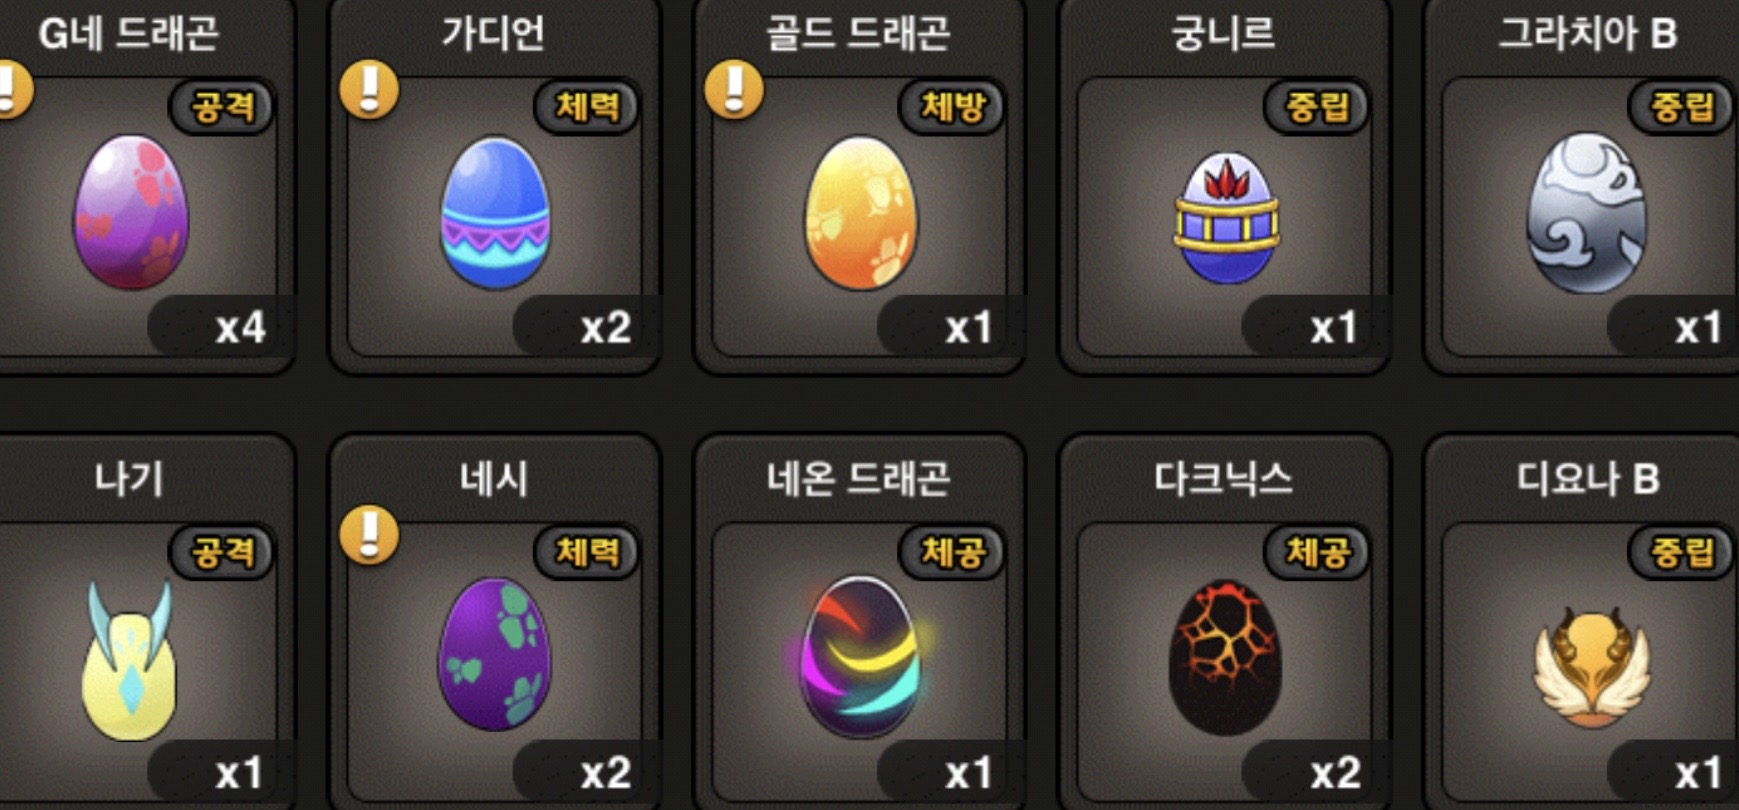Select the 다크닉스 lava cracked egg
The image size is (1739, 810).
pyautogui.click(x=1225, y=657)
